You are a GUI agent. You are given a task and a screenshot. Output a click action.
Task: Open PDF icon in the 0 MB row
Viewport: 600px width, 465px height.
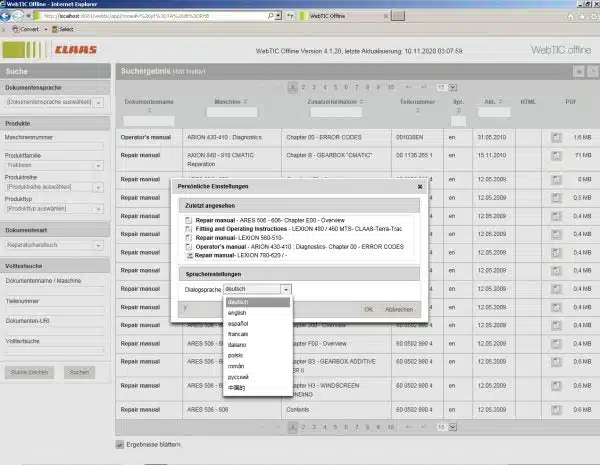556,179
